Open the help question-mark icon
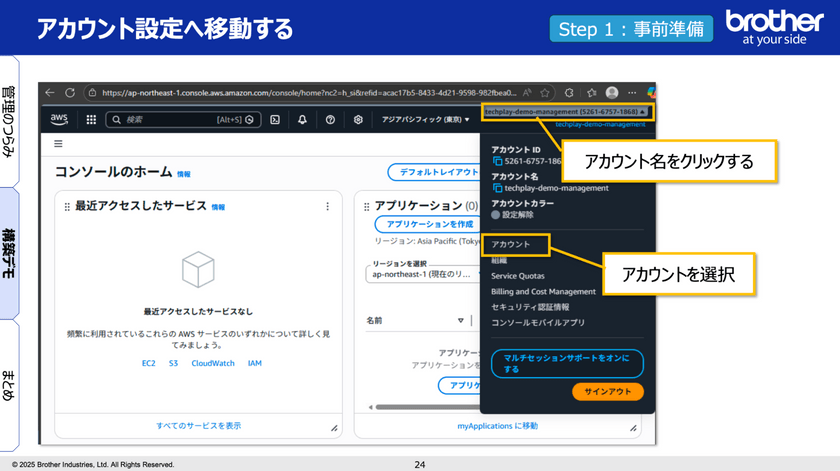 (330, 119)
